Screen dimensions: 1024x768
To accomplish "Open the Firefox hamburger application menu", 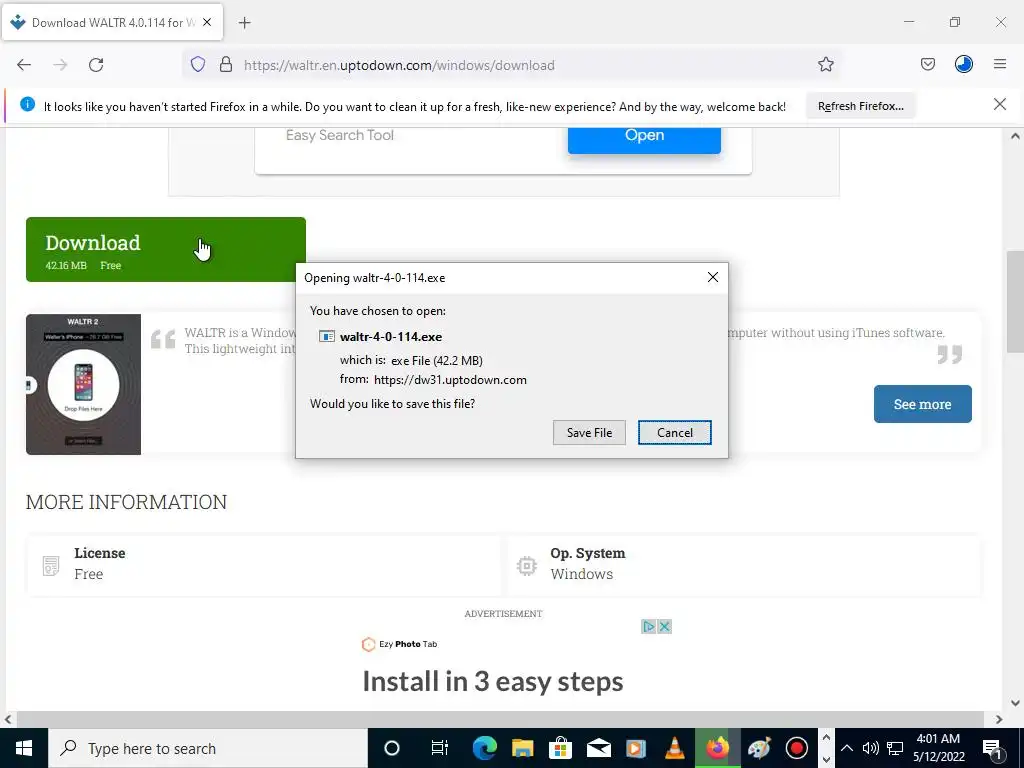I will tap(999, 64).
